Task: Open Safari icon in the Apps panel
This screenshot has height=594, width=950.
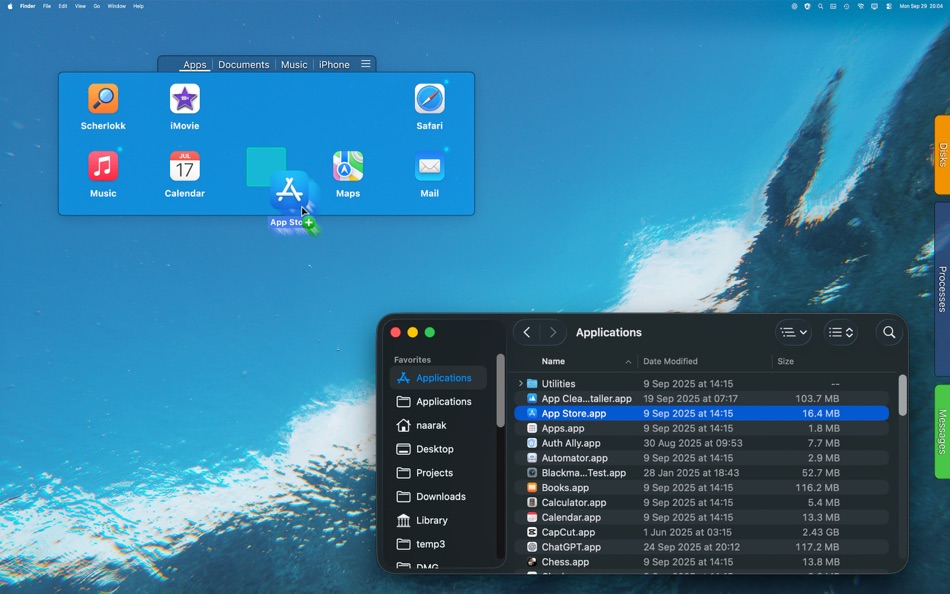Action: coord(429,100)
